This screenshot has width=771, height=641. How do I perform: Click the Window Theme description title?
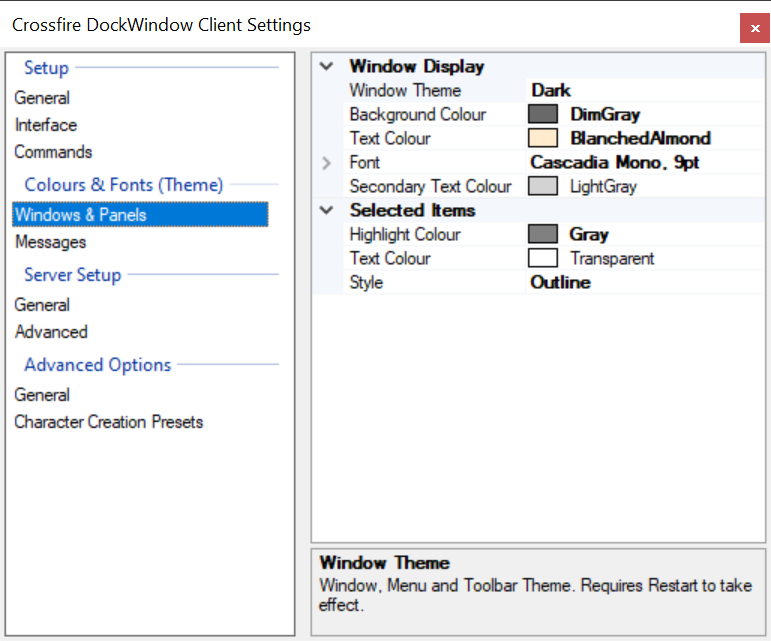pos(385,563)
